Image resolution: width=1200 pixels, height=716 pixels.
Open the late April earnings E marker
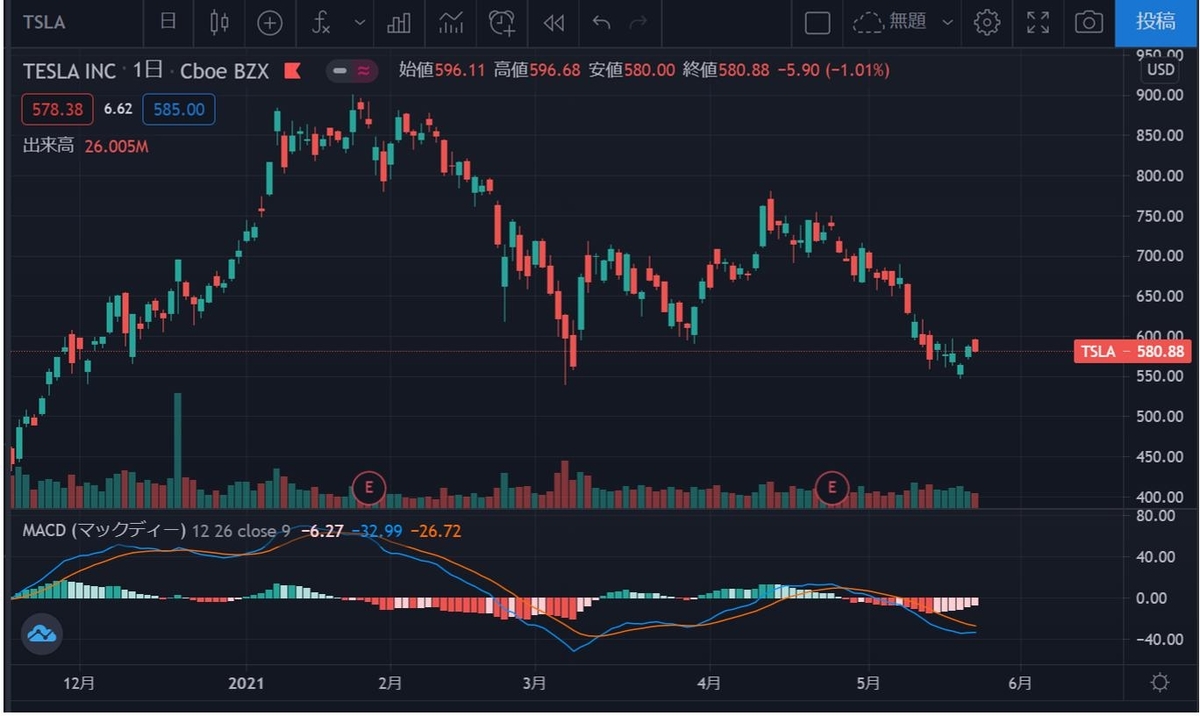pos(831,488)
